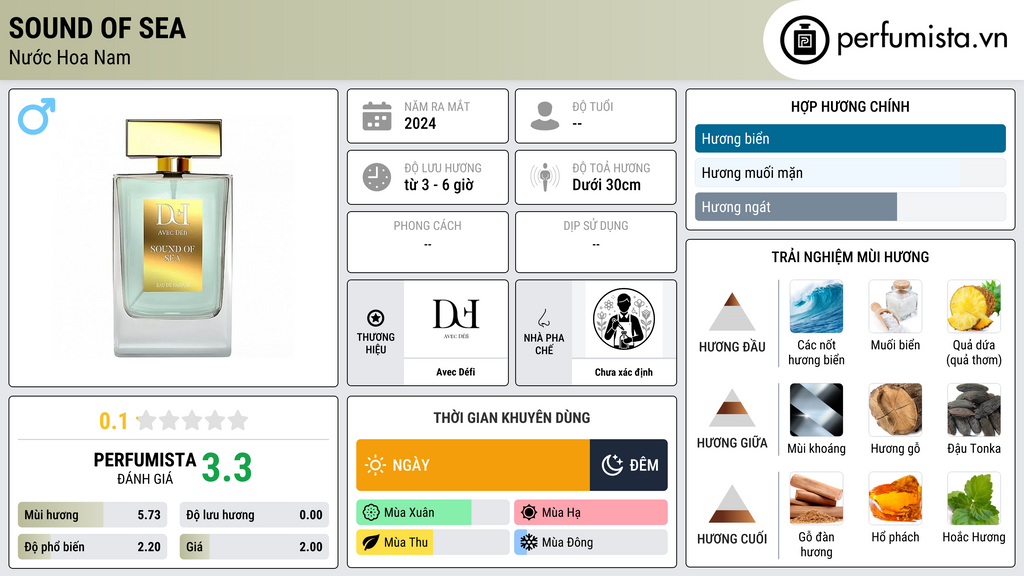Click the blue male gender symbol icon

37,116
